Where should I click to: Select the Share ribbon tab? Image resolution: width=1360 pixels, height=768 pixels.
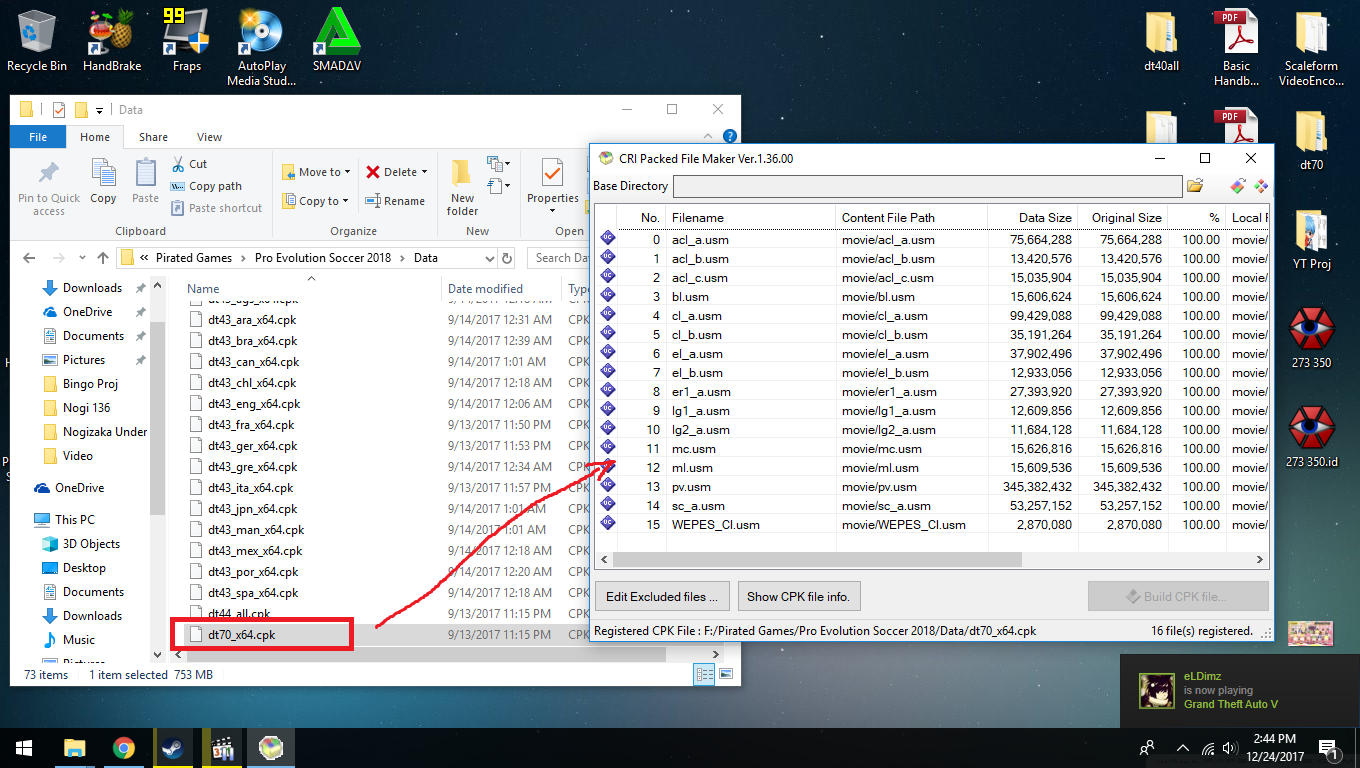[153, 137]
